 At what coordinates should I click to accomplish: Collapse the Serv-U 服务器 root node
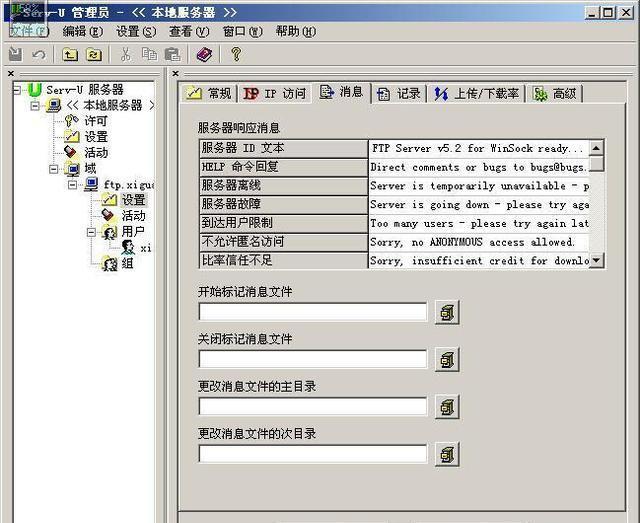[17, 89]
